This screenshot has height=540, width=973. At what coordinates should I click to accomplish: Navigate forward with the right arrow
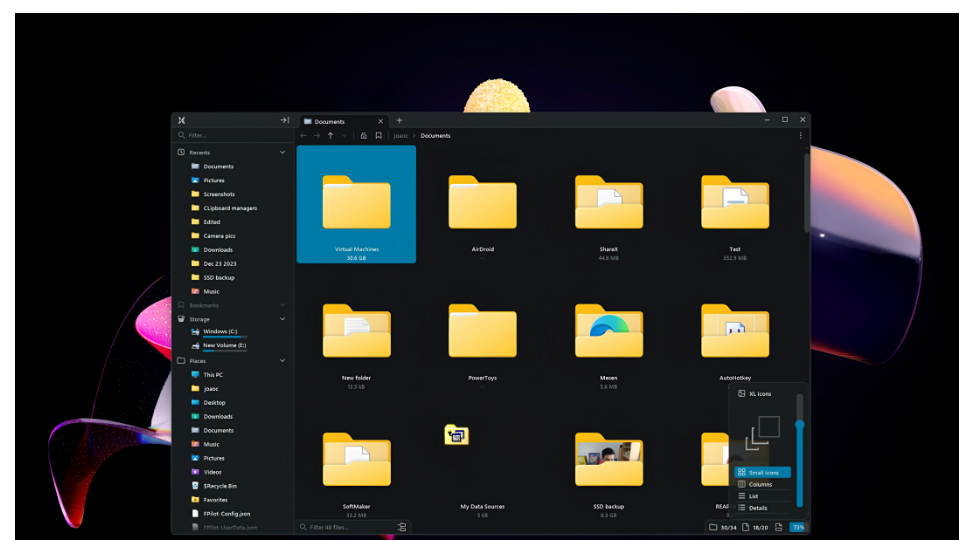[x=317, y=135]
